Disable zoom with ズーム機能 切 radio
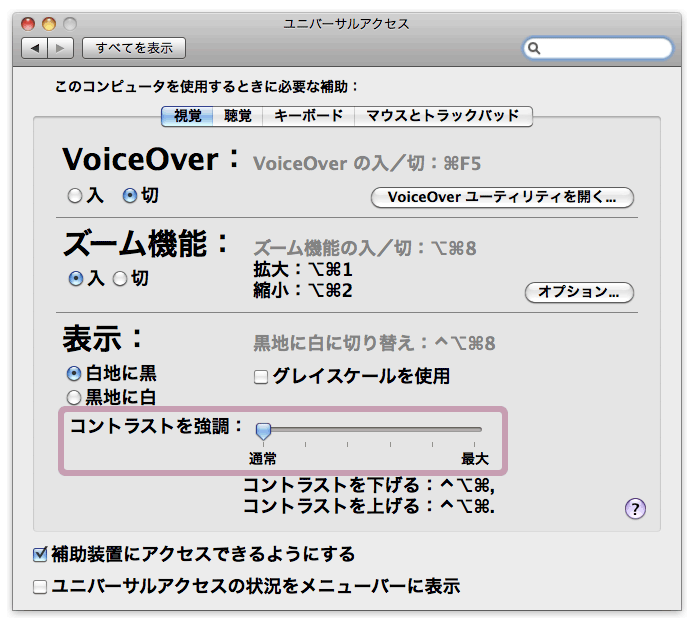Viewport: 694px width, 623px height. (x=120, y=279)
